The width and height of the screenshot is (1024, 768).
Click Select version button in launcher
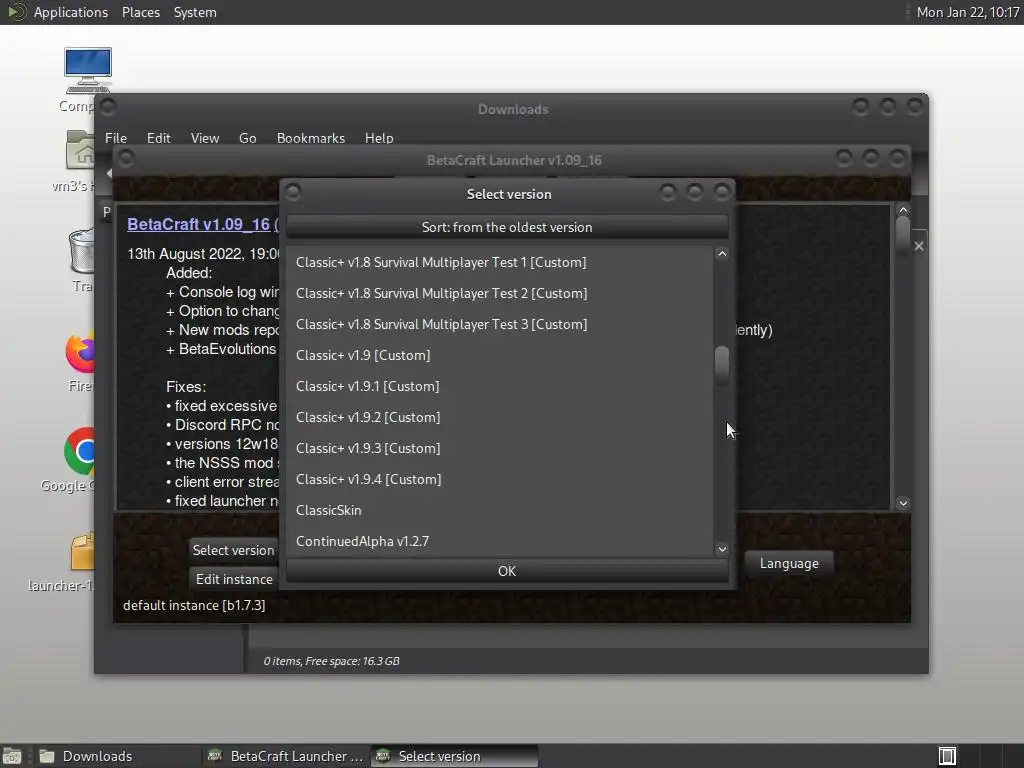[x=233, y=551]
